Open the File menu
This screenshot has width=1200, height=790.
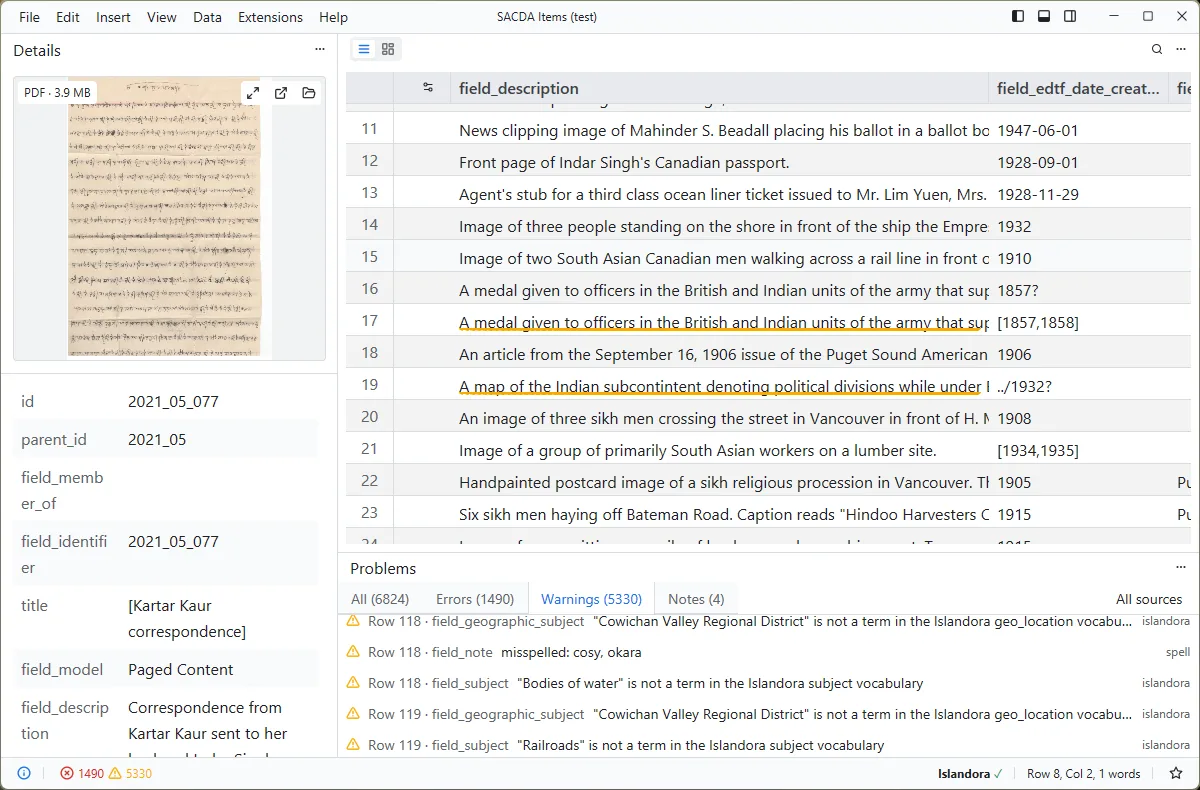click(x=30, y=17)
